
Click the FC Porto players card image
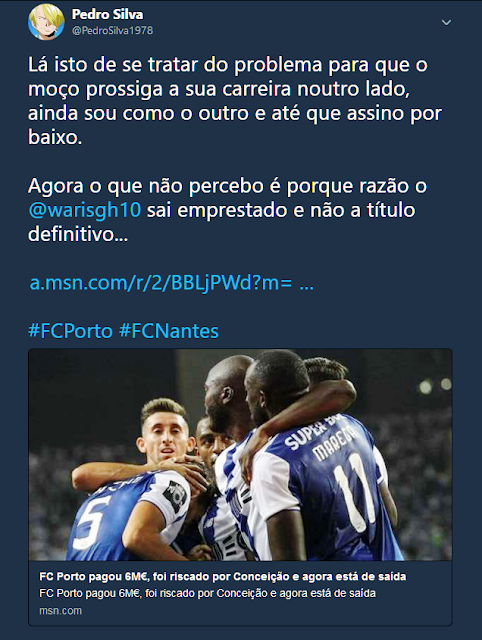240,455
